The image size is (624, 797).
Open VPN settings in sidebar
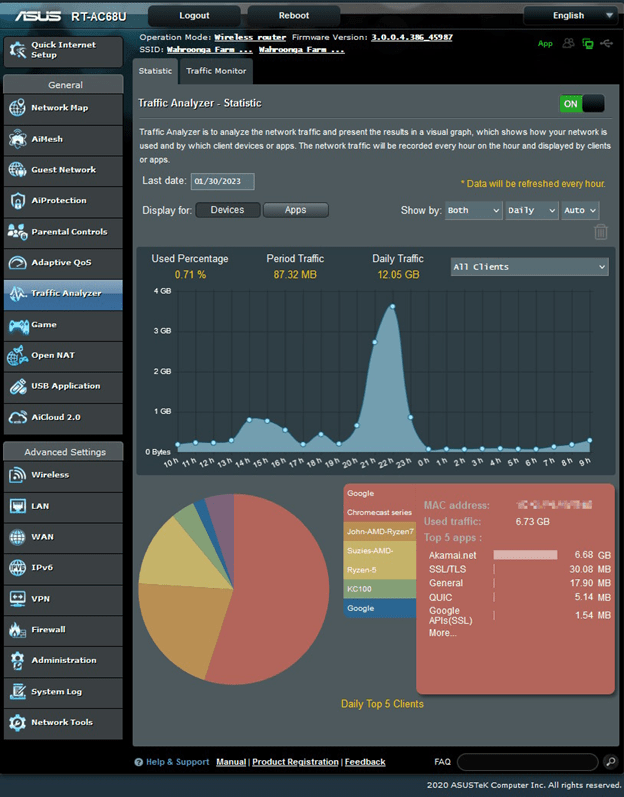[62, 598]
